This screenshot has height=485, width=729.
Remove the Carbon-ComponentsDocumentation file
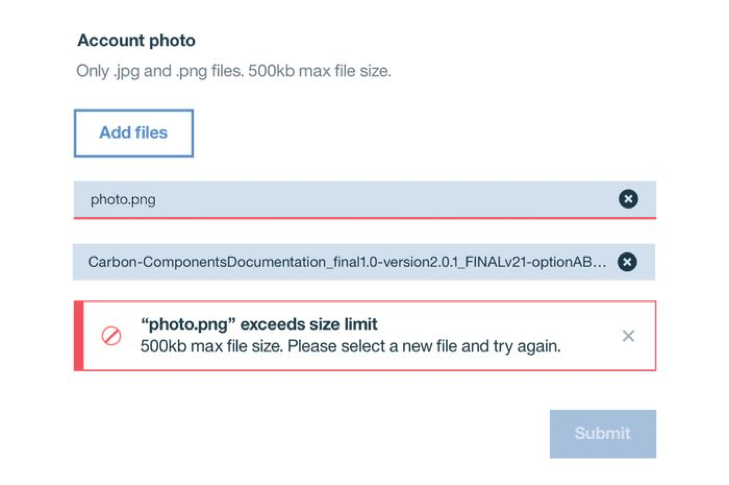[x=627, y=262]
